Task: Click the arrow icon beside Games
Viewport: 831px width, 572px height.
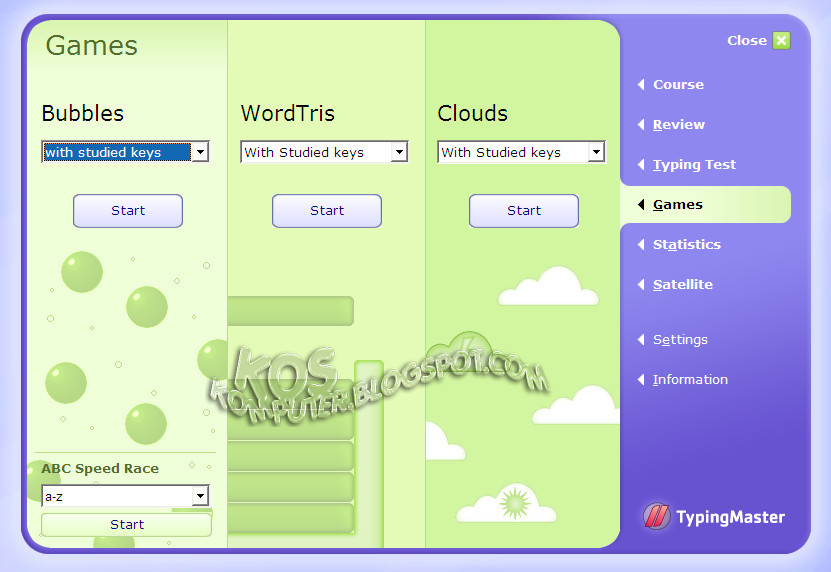Action: [641, 205]
